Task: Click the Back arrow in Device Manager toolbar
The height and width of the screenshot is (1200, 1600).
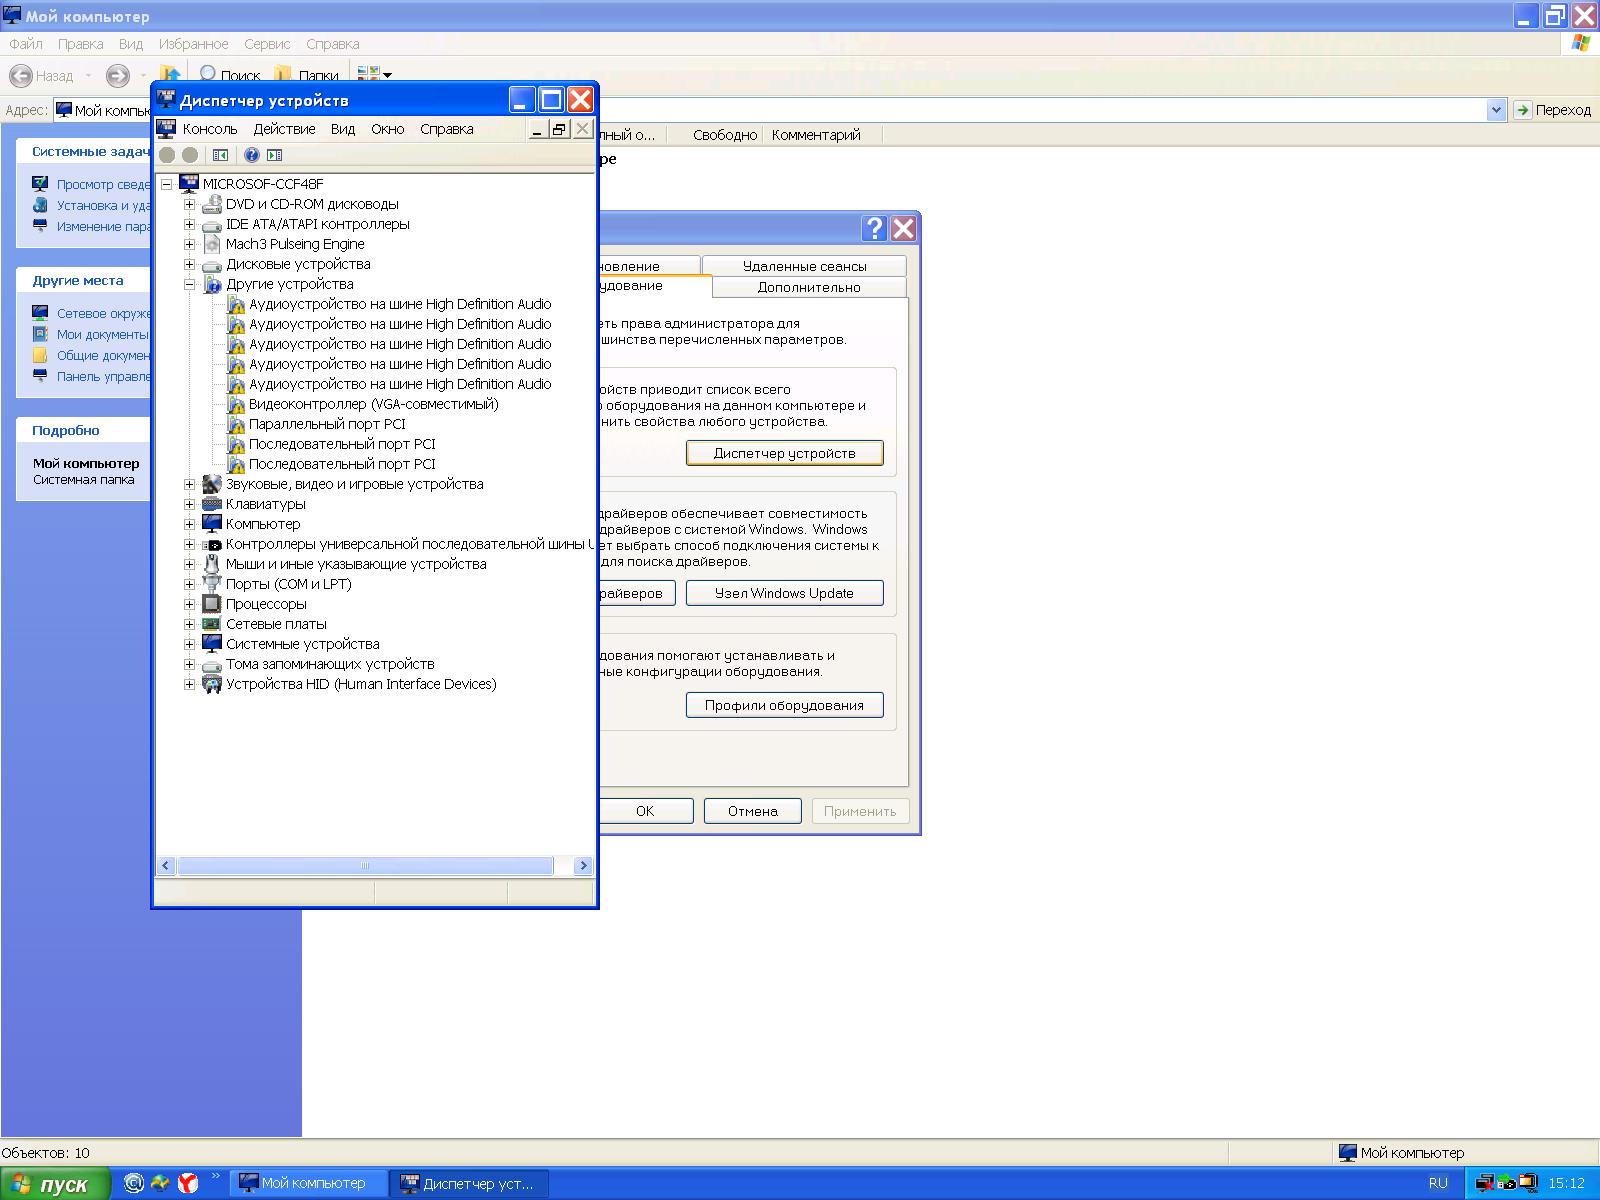Action: (167, 155)
